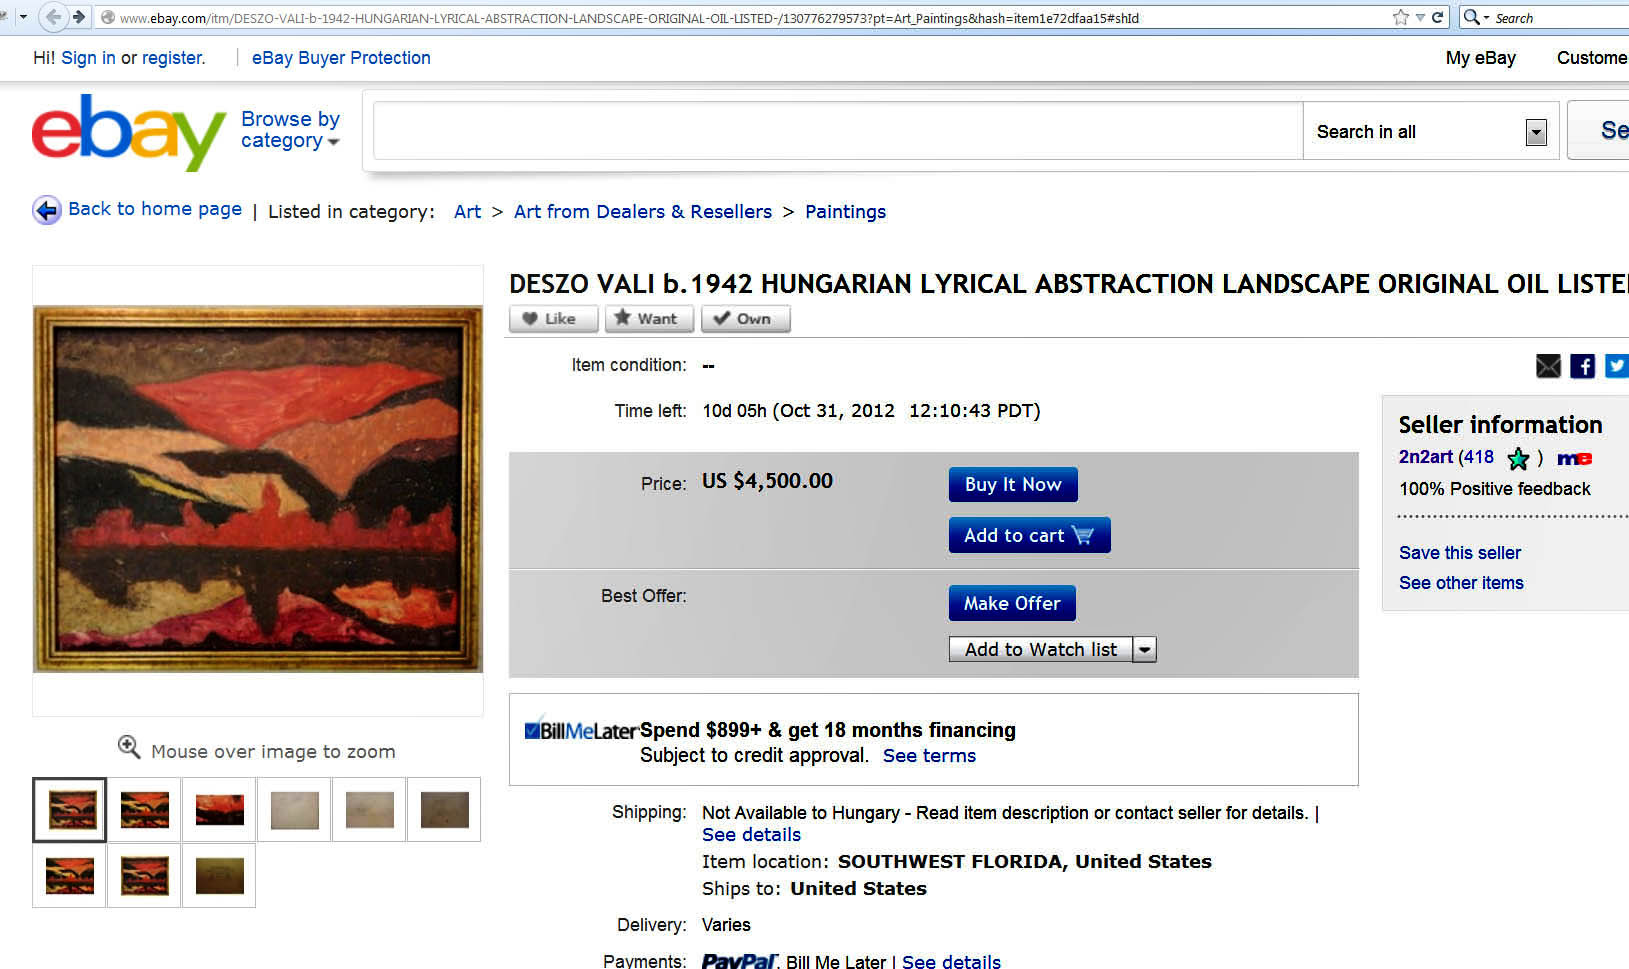Share the listing on Twitter icon
Image resolution: width=1629 pixels, height=969 pixels.
pos(1617,366)
